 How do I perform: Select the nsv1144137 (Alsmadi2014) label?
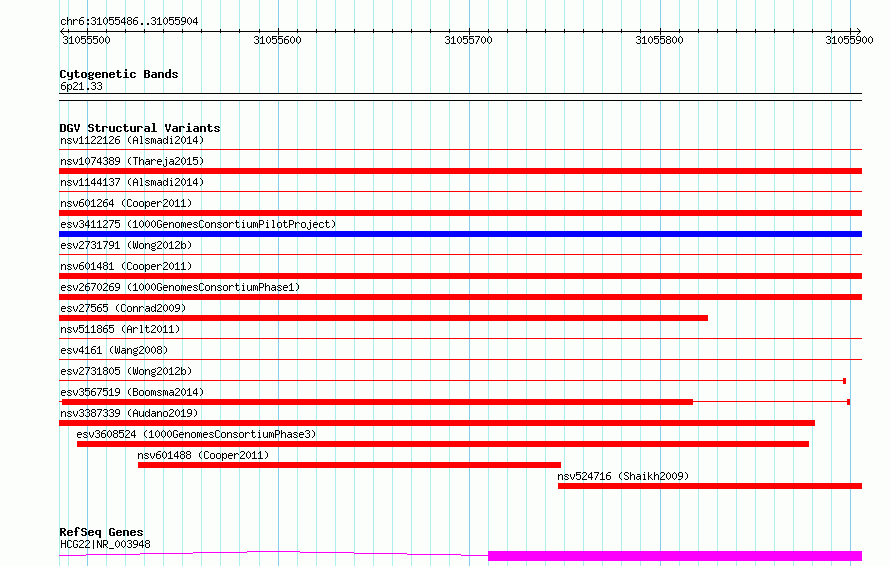[132, 182]
